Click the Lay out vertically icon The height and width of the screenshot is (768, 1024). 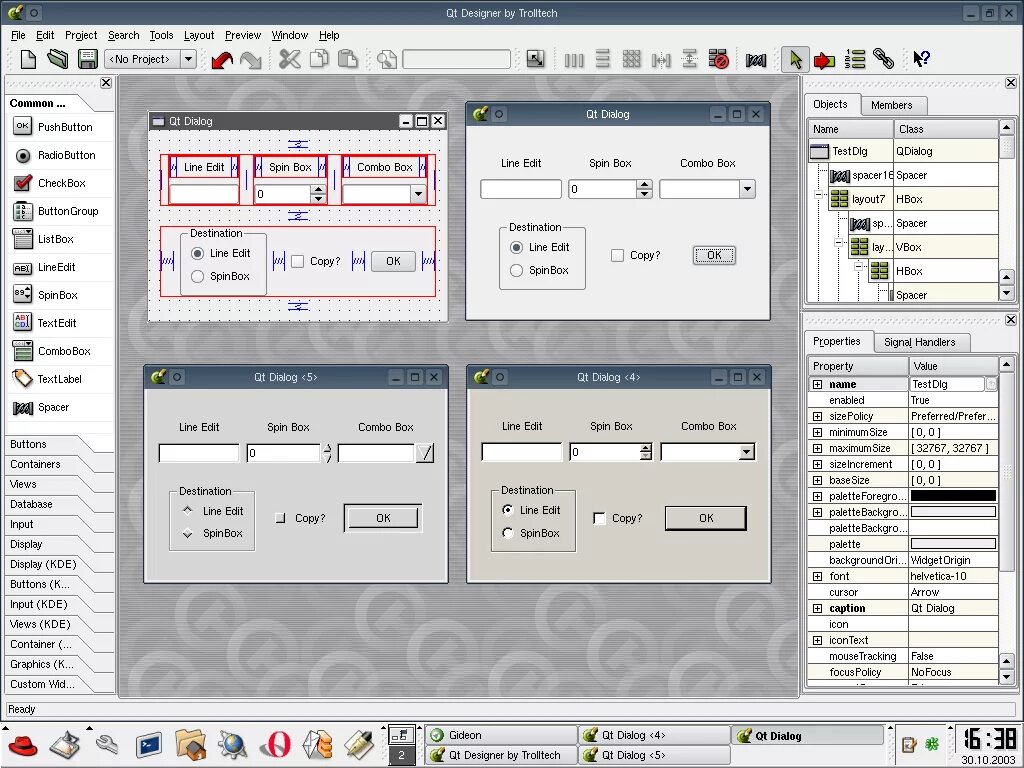[603, 60]
